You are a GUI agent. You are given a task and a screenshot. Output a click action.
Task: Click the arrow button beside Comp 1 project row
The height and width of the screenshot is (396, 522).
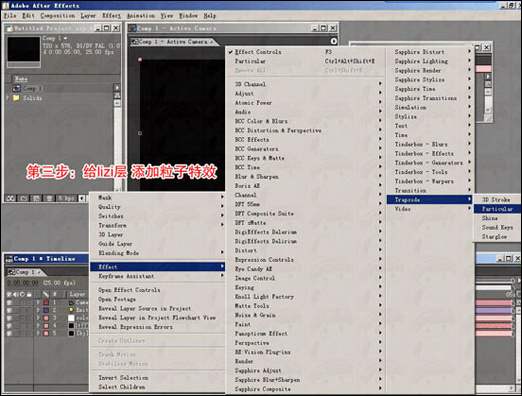(117, 88)
